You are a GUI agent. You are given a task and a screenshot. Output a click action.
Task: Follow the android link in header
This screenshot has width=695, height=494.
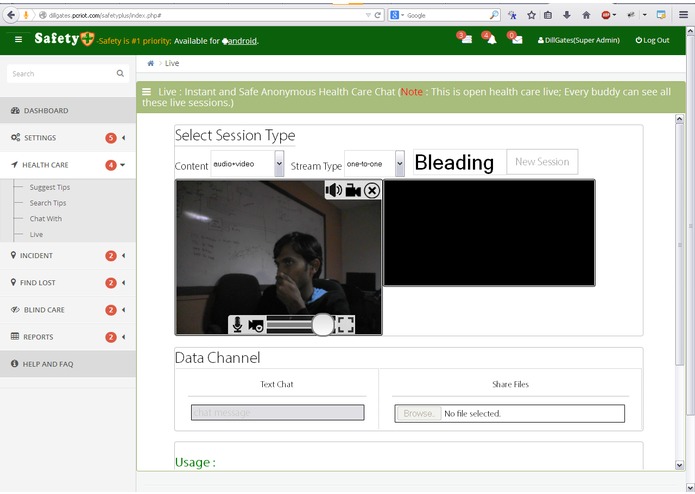(239, 41)
